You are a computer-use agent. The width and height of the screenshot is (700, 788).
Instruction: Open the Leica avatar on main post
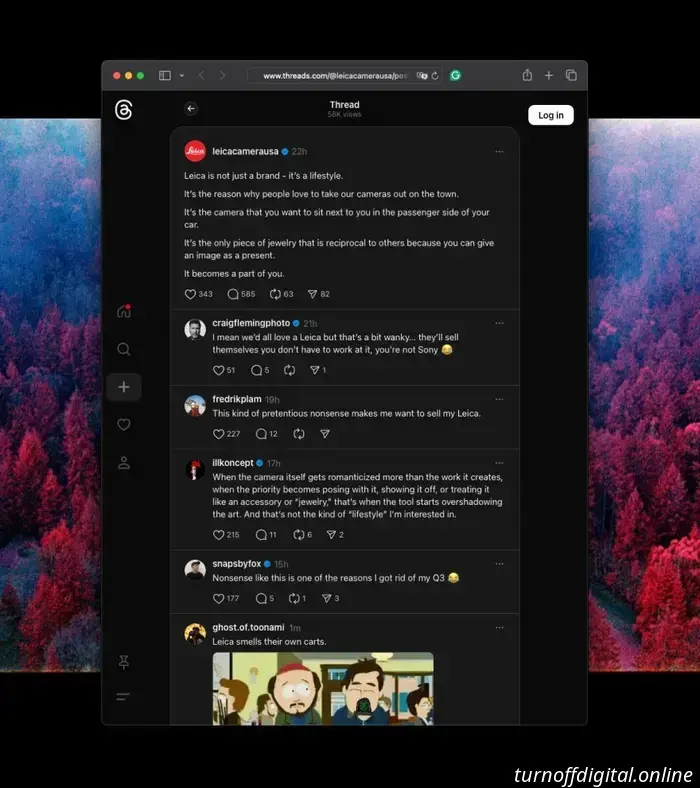(x=195, y=151)
